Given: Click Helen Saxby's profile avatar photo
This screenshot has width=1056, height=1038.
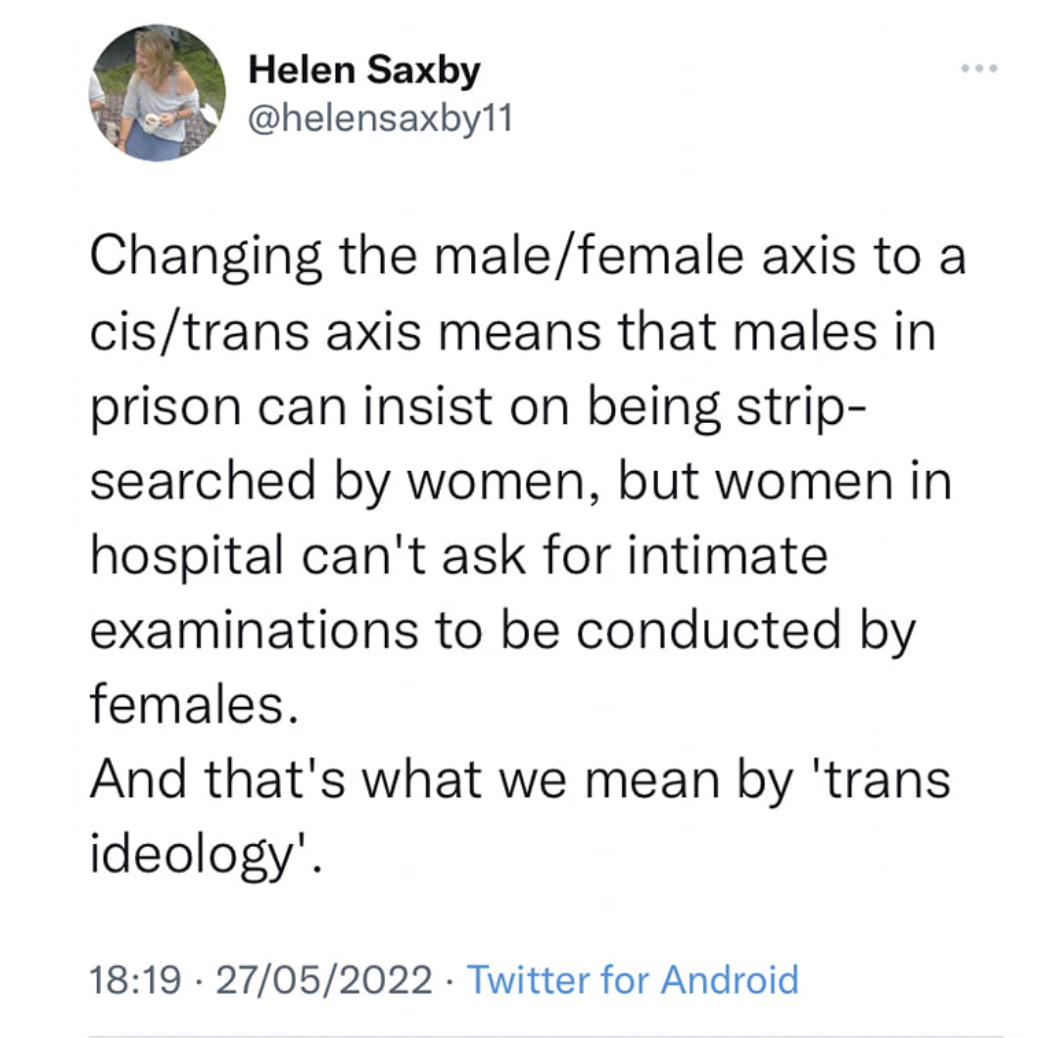Looking at the screenshot, I should point(158,92).
